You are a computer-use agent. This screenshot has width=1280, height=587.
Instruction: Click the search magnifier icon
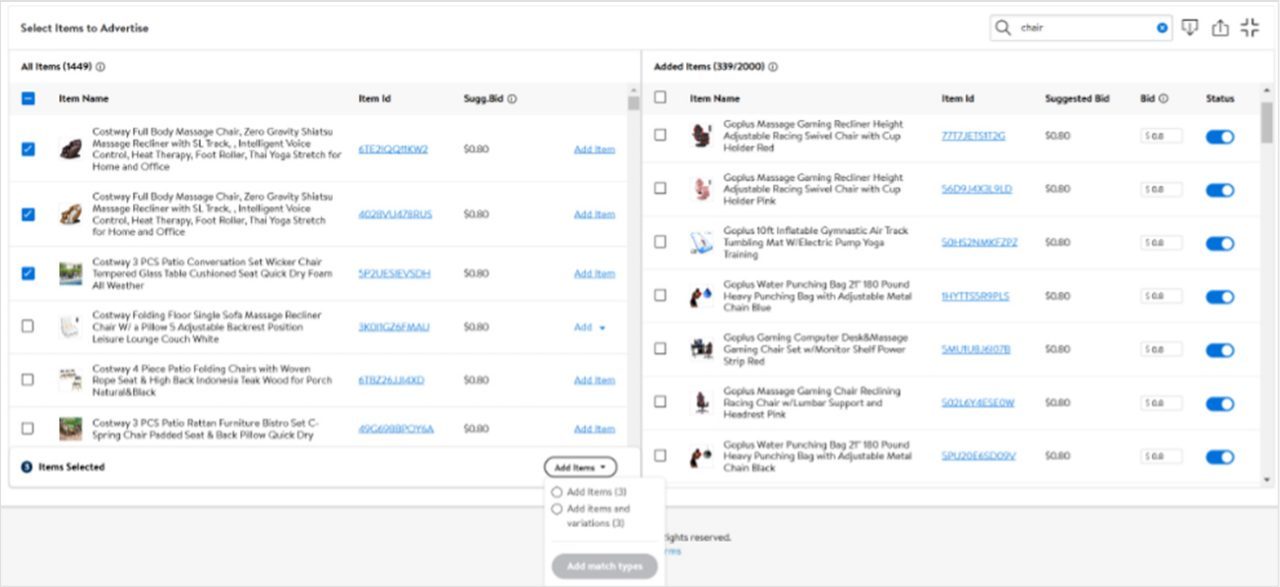click(1003, 27)
